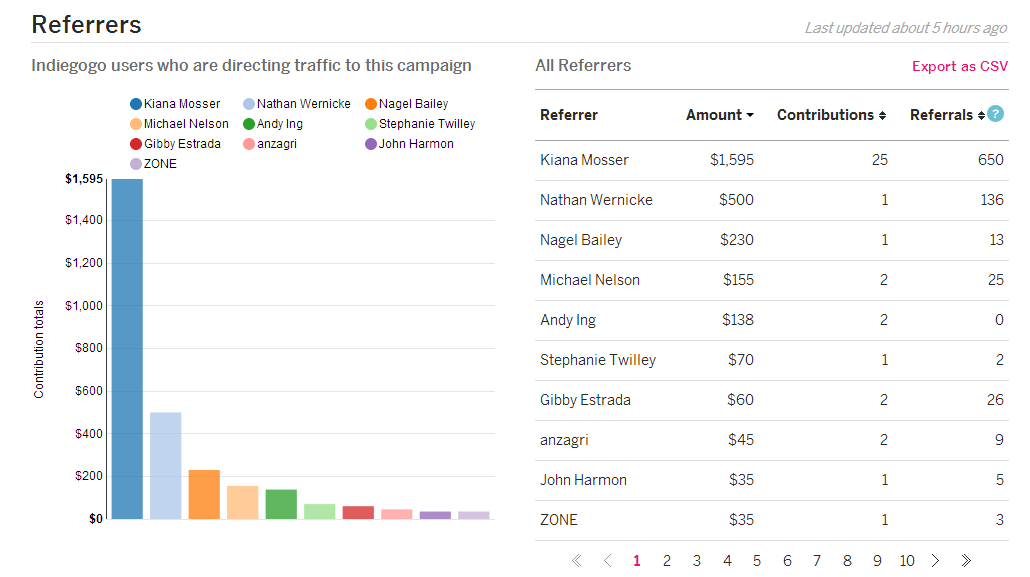
Task: Sort table by Amount column
Action: coord(719,115)
